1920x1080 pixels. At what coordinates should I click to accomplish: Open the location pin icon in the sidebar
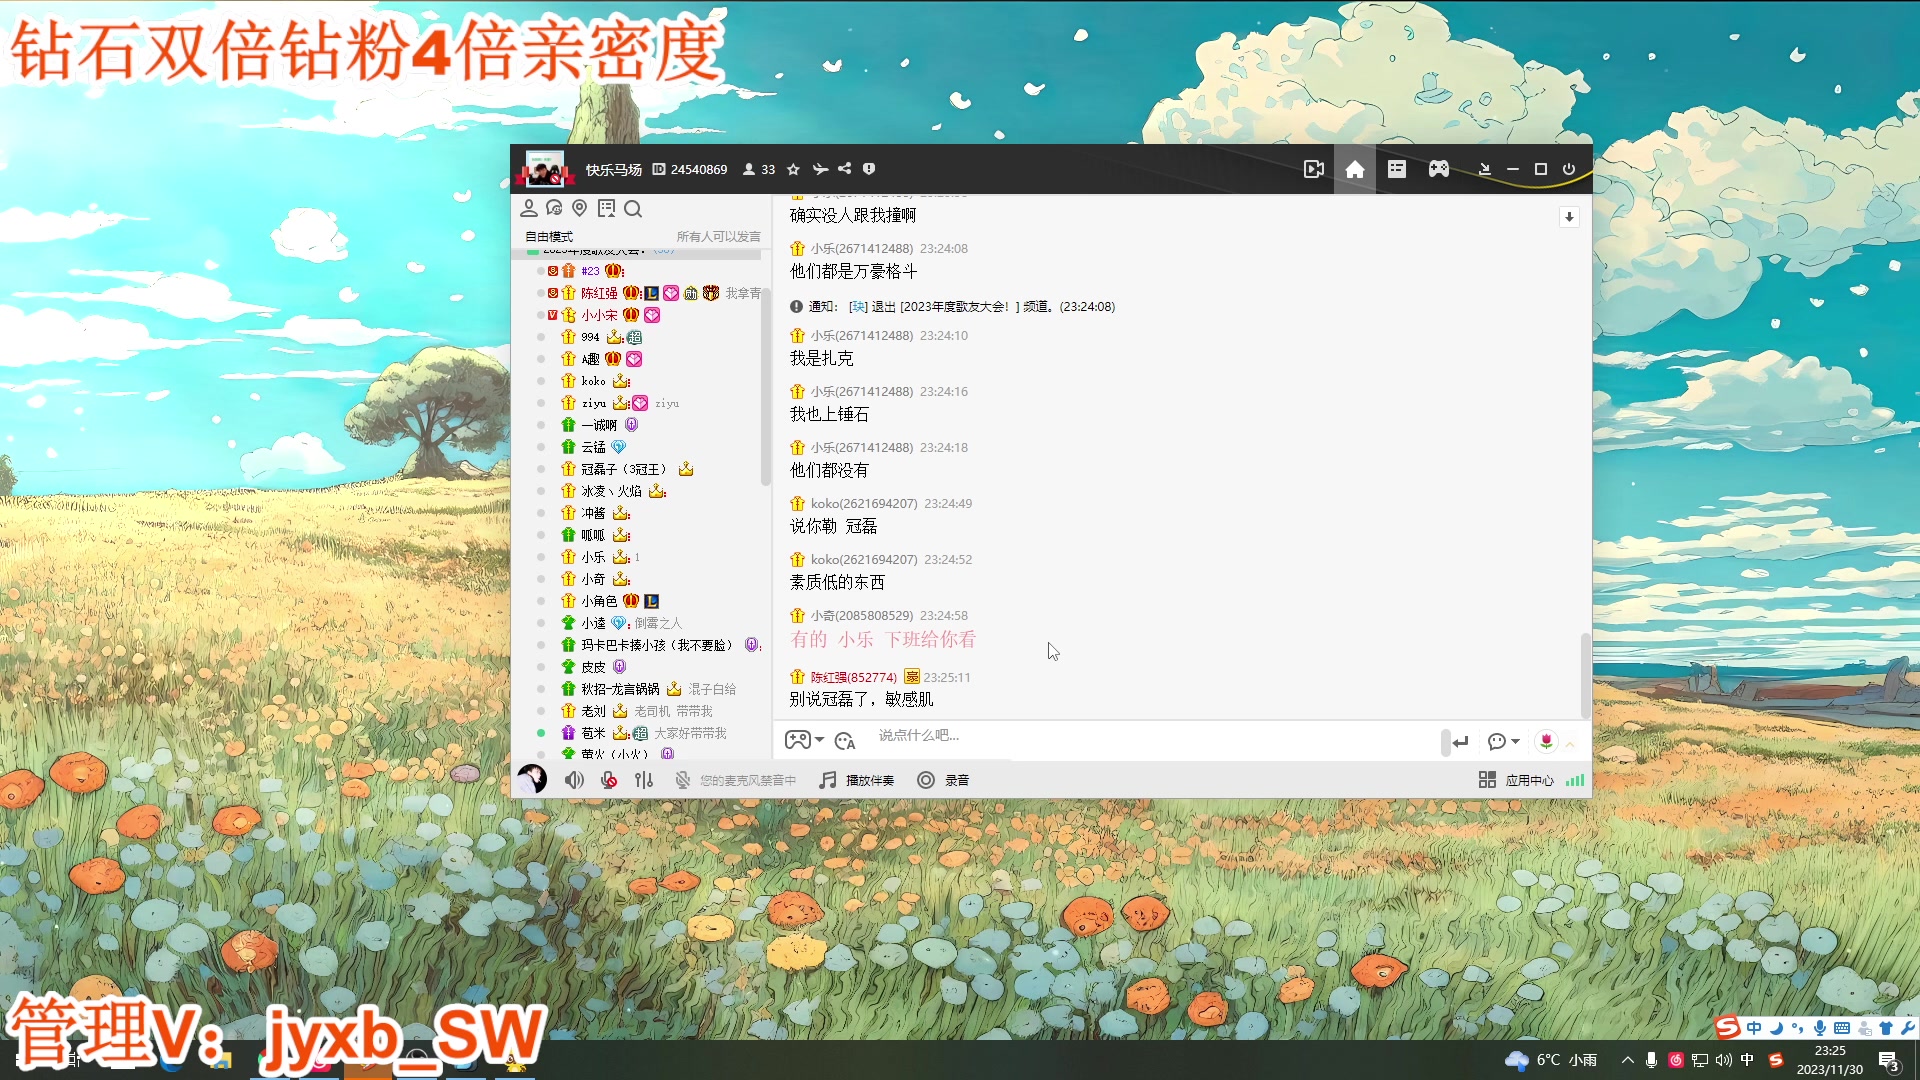pyautogui.click(x=580, y=208)
